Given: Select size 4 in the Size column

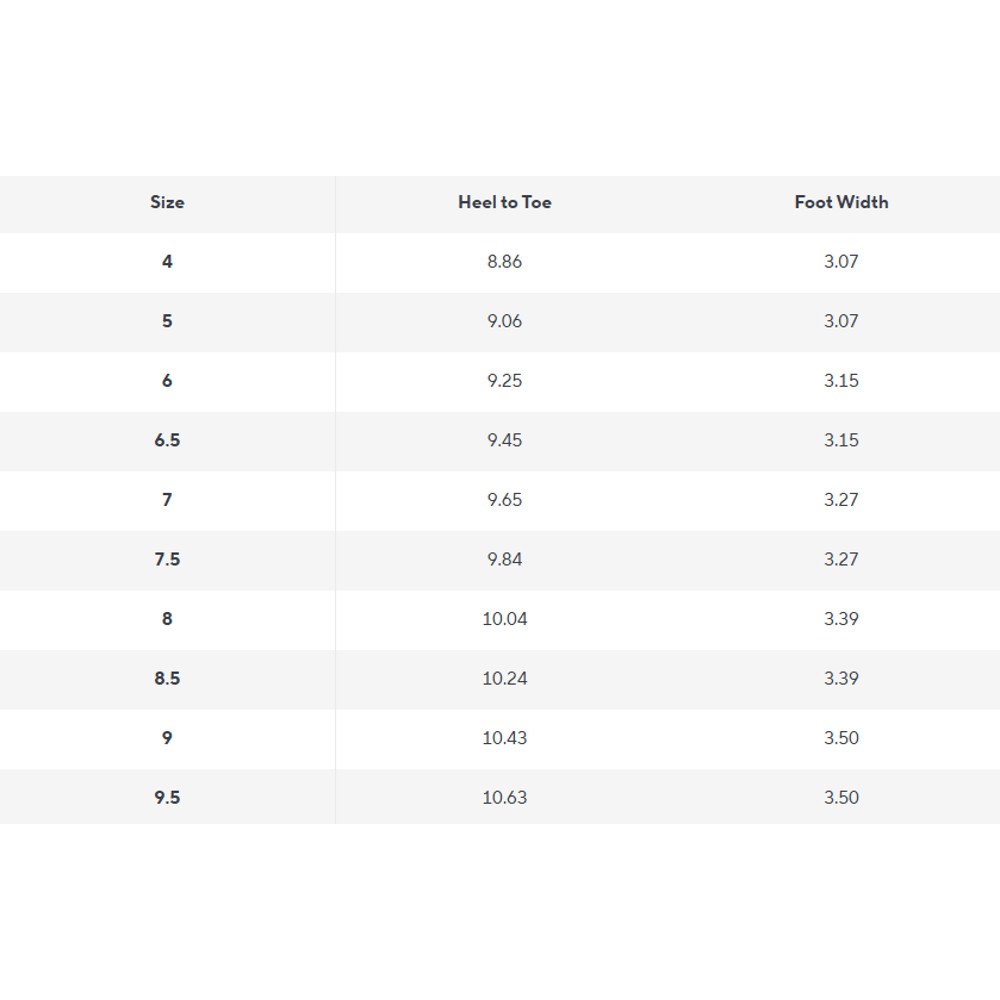Looking at the screenshot, I should 167,262.
